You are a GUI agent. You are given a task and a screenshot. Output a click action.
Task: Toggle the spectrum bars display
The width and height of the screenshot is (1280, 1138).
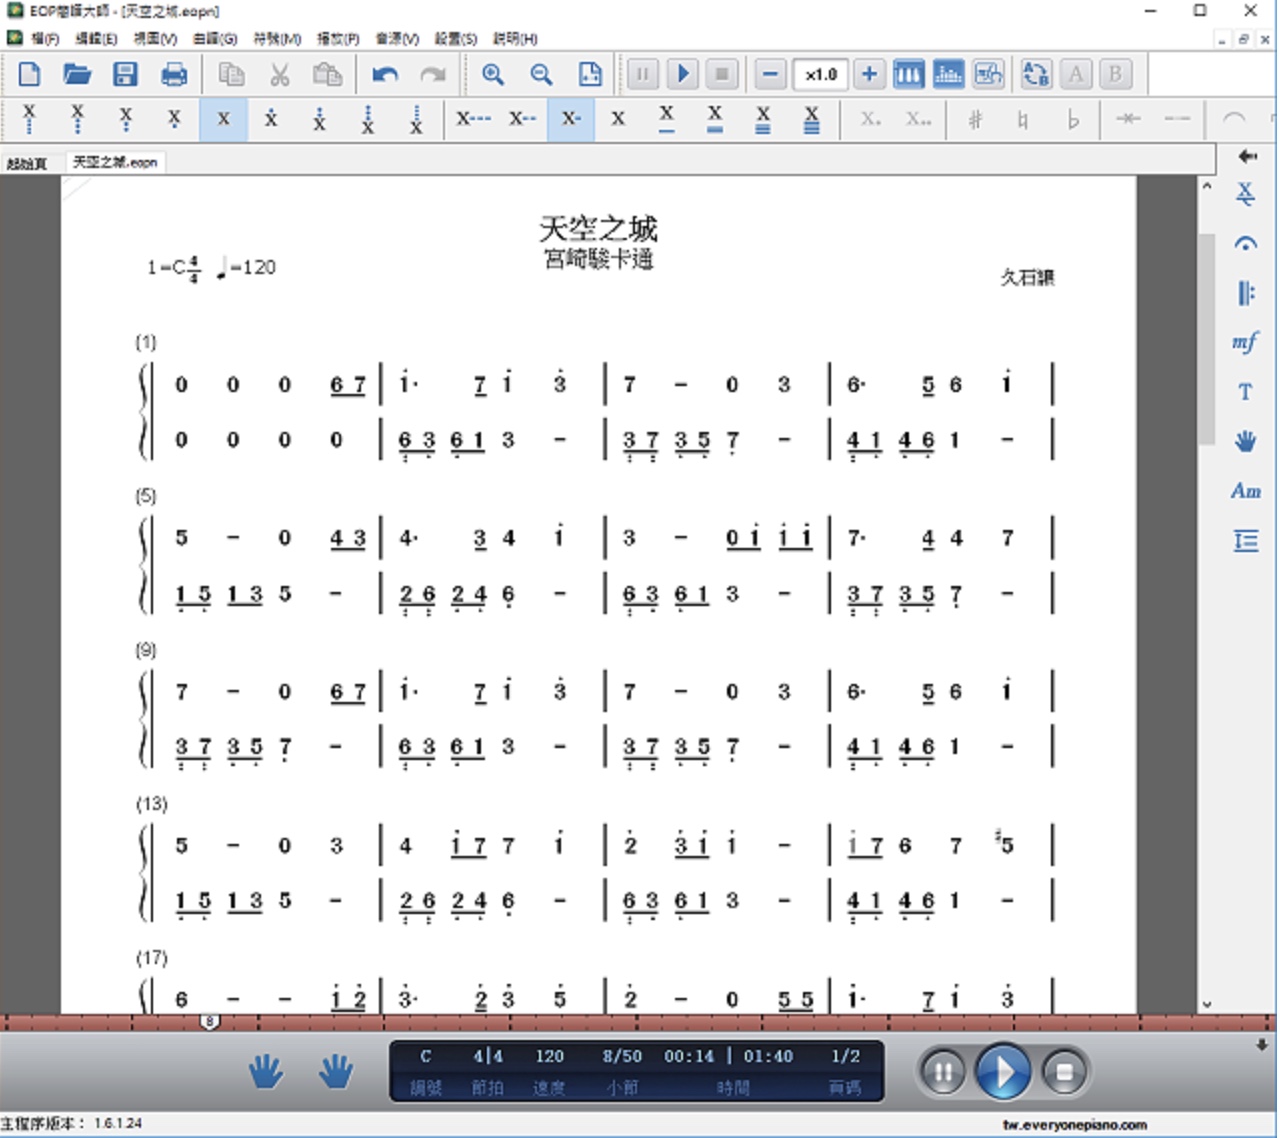[x=948, y=74]
